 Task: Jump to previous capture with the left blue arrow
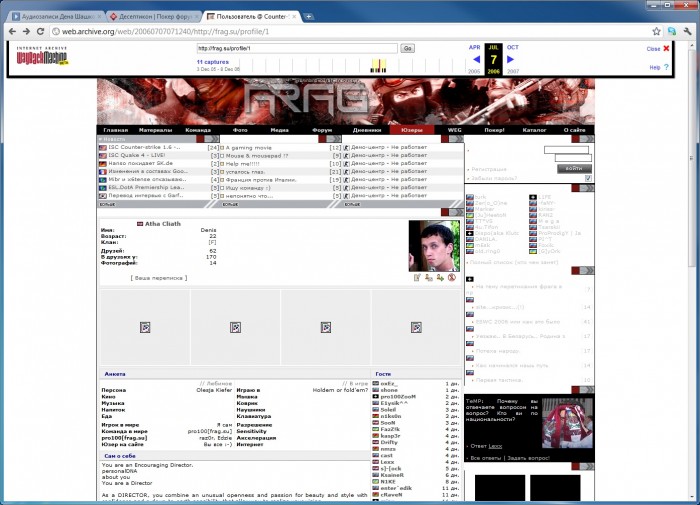(x=476, y=59)
